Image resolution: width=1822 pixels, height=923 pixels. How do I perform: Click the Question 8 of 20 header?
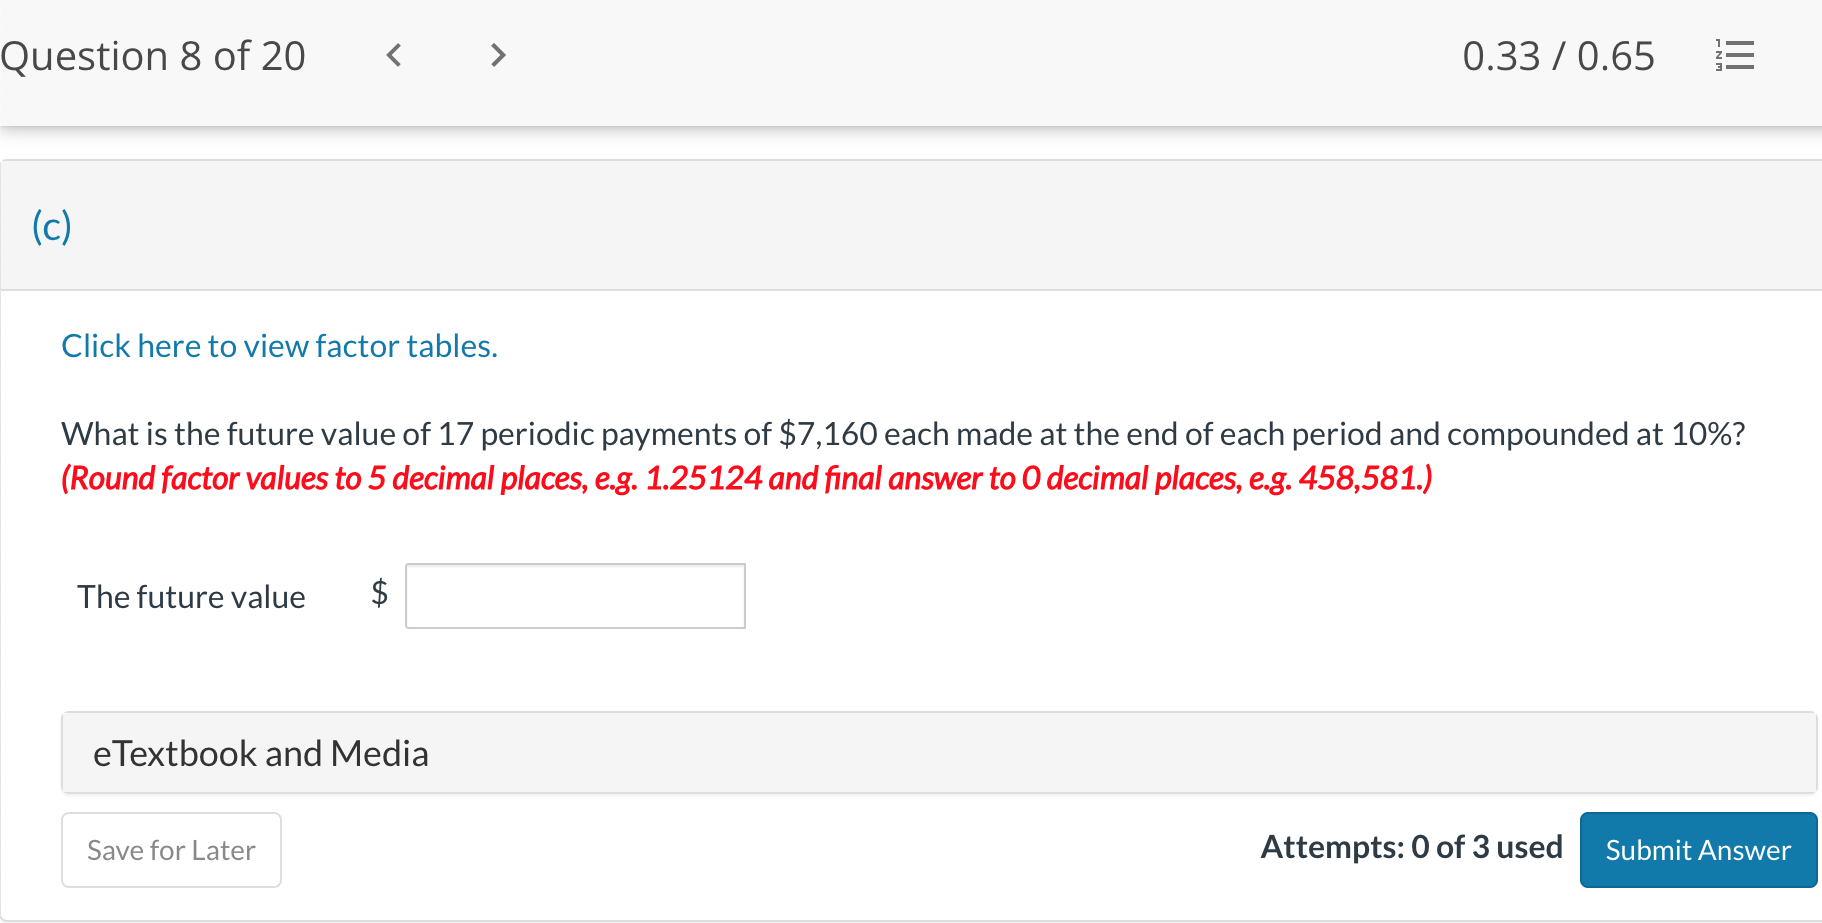153,55
